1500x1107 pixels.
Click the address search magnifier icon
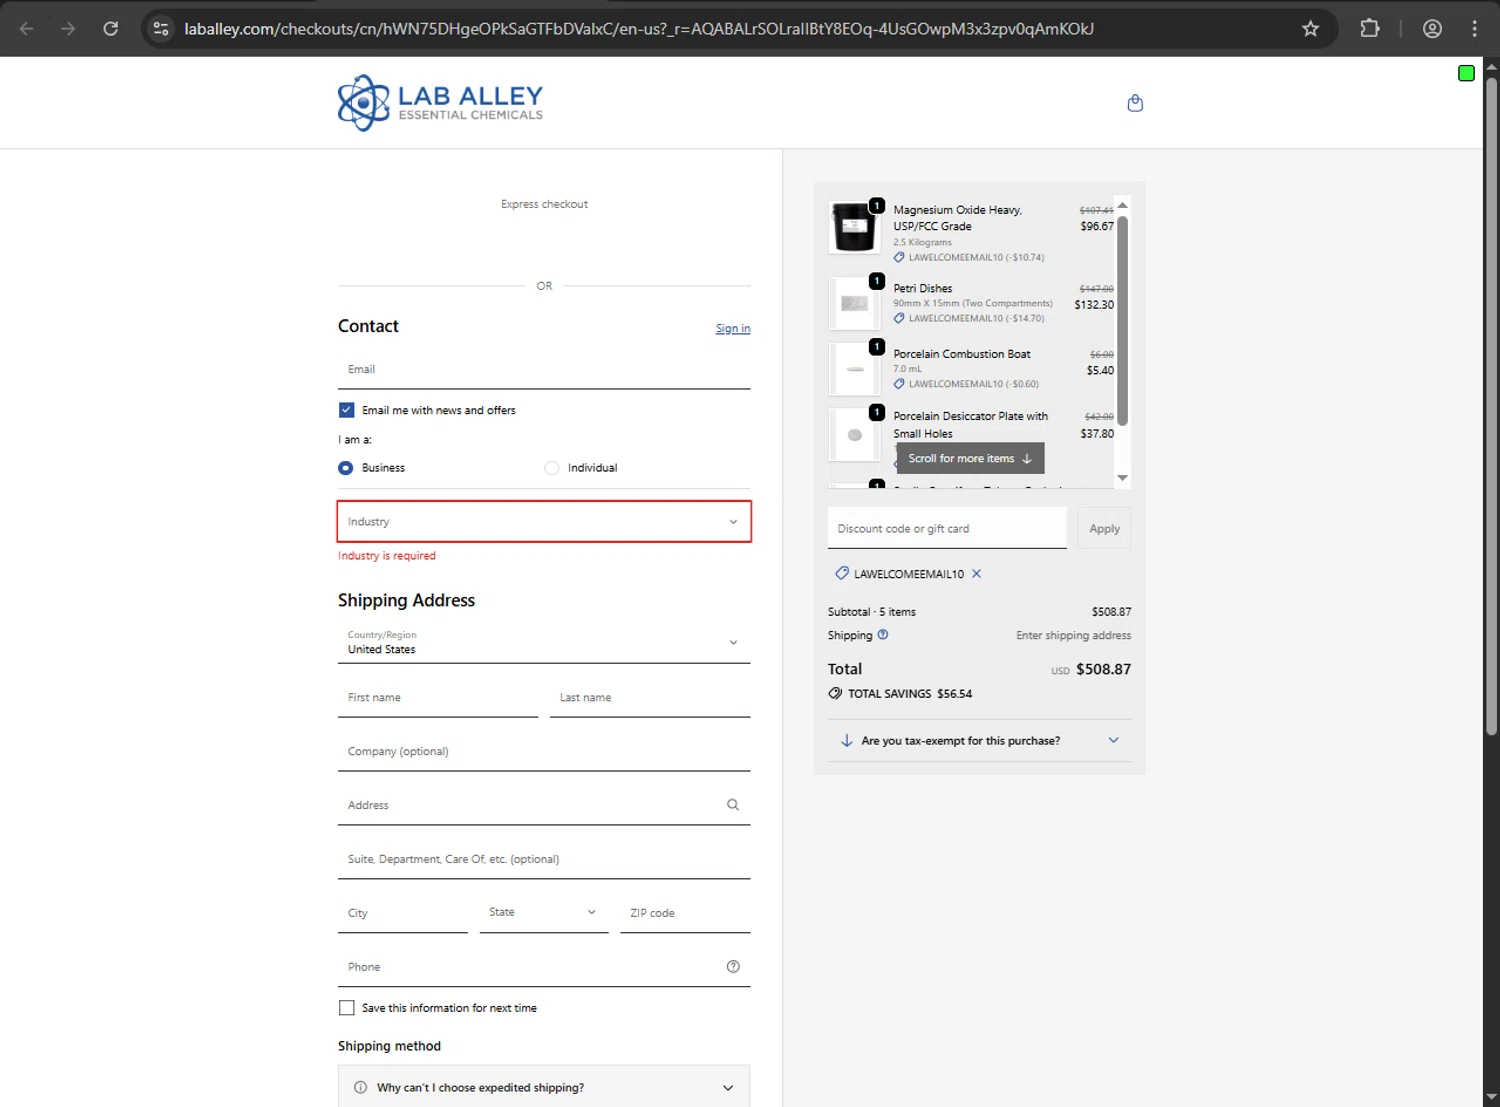(x=733, y=805)
